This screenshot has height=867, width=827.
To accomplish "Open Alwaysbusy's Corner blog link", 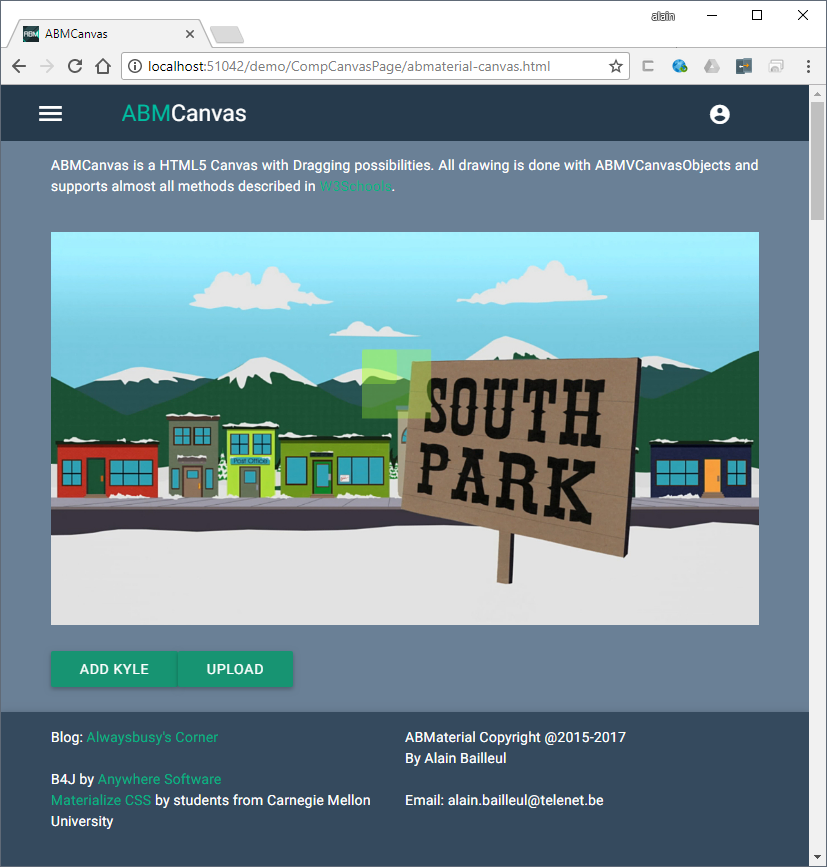I will click(x=152, y=737).
